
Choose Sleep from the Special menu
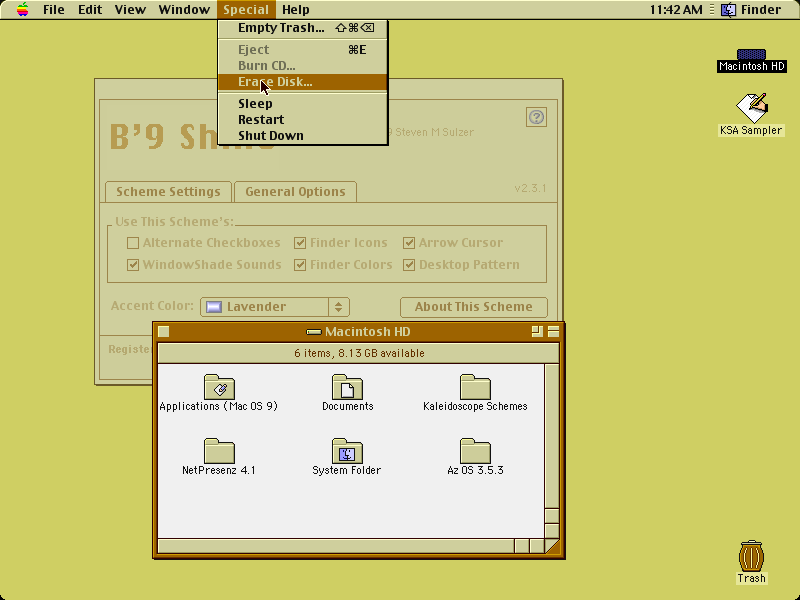(x=303, y=104)
